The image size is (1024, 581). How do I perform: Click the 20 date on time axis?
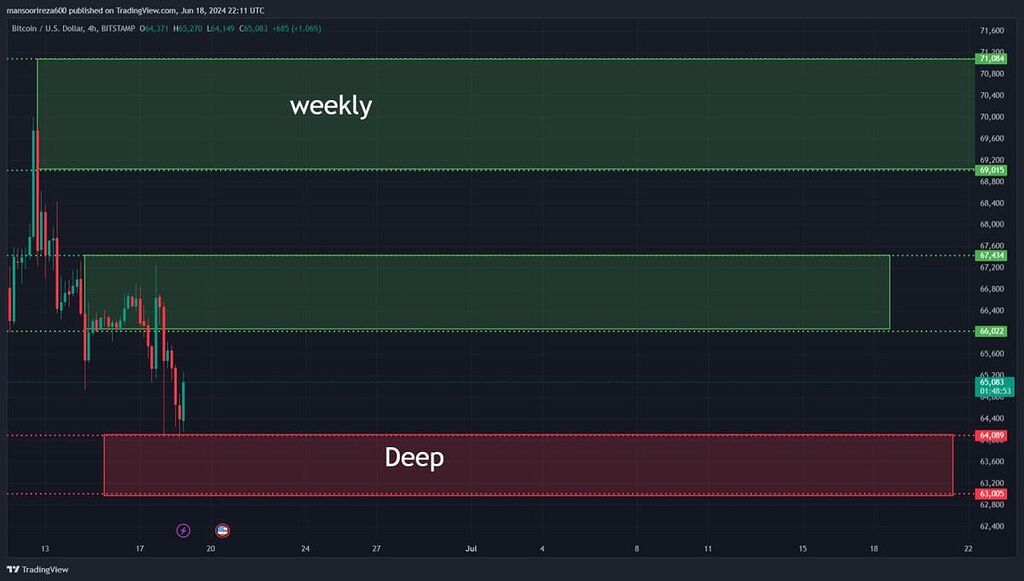tap(210, 549)
